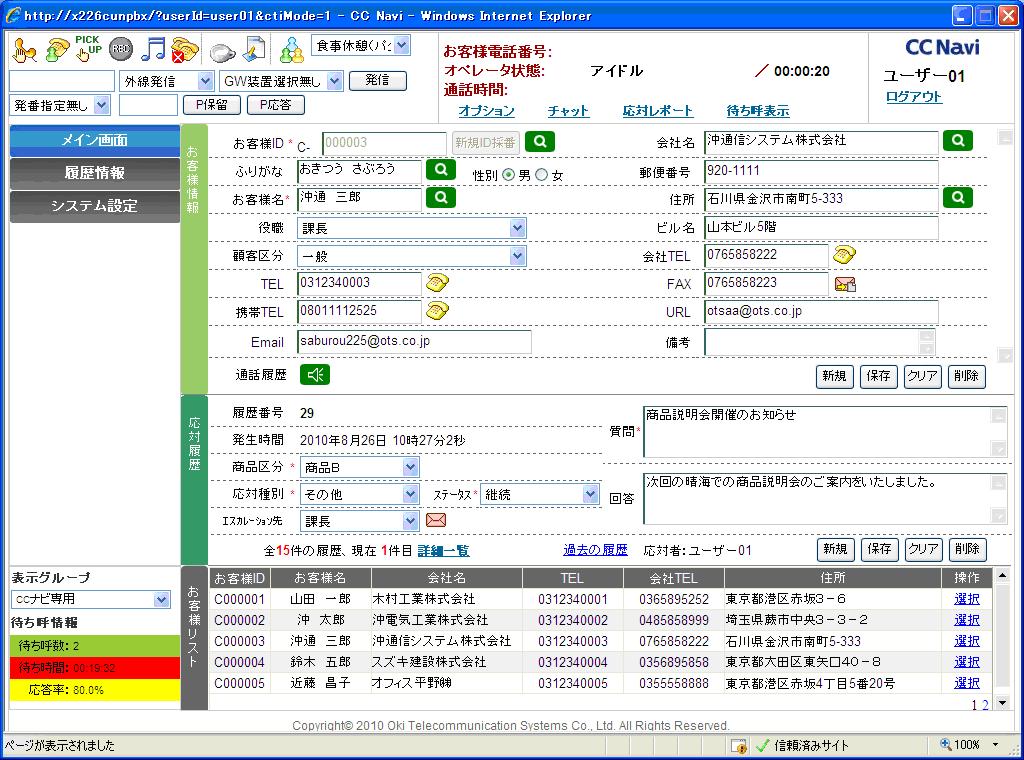Image resolution: width=1024 pixels, height=760 pixels.
Task: Click the answer call hand-phone icon
Action: 25,50
